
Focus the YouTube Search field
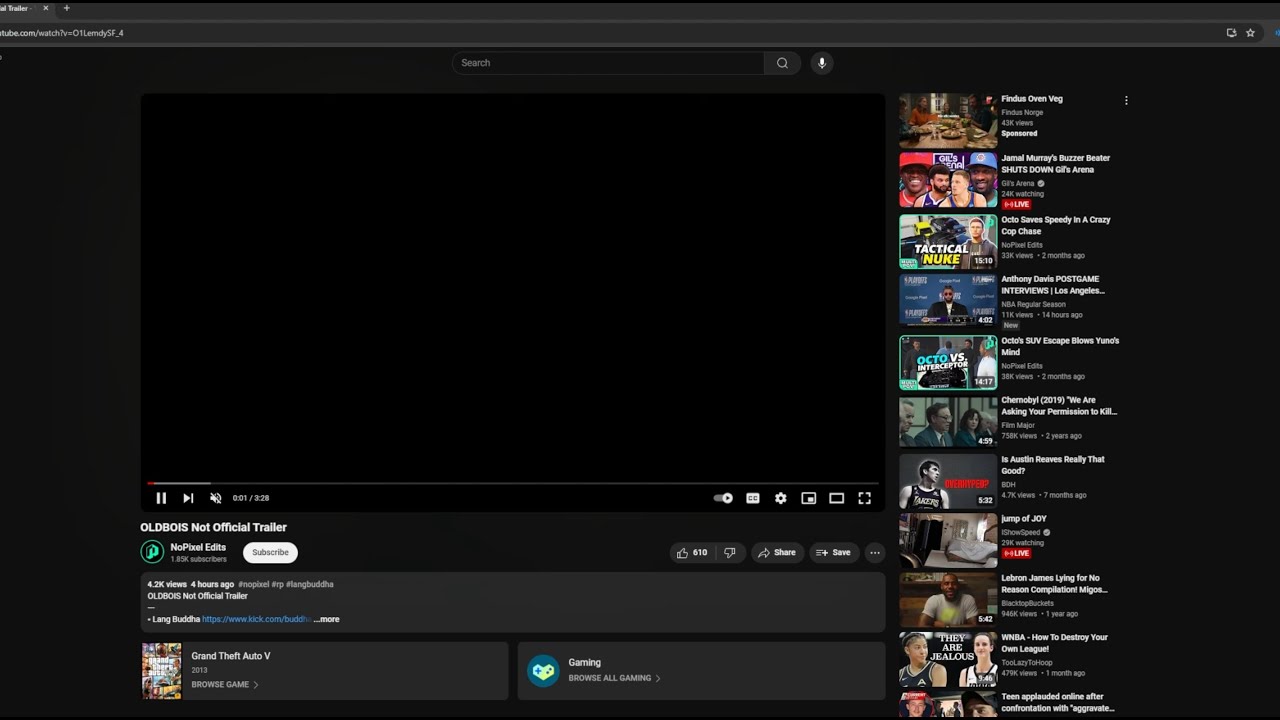pyautogui.click(x=608, y=63)
